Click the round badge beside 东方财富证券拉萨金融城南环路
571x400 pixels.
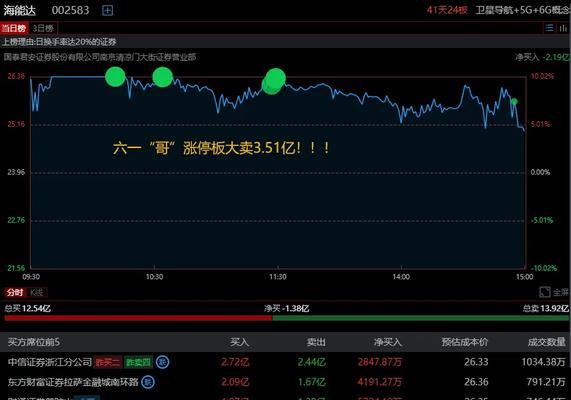[148, 382]
